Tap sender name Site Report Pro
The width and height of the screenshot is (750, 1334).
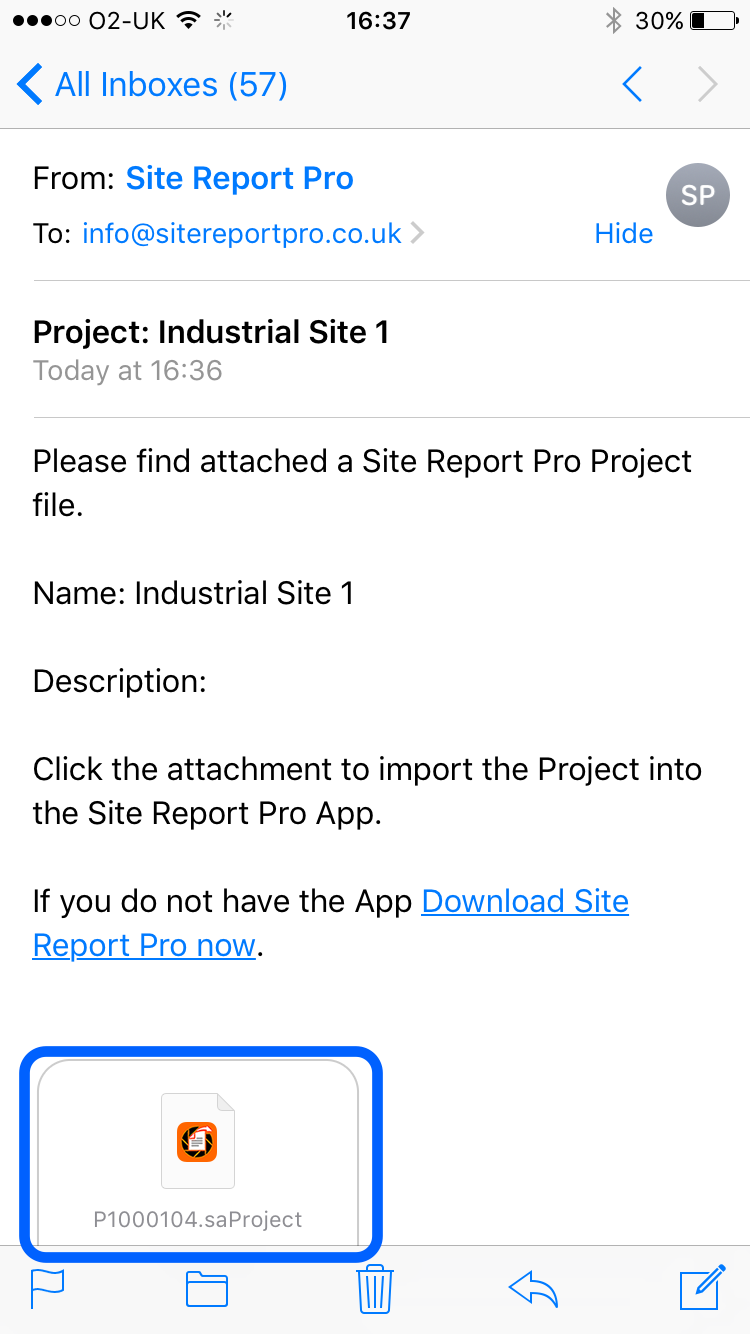coord(239,179)
